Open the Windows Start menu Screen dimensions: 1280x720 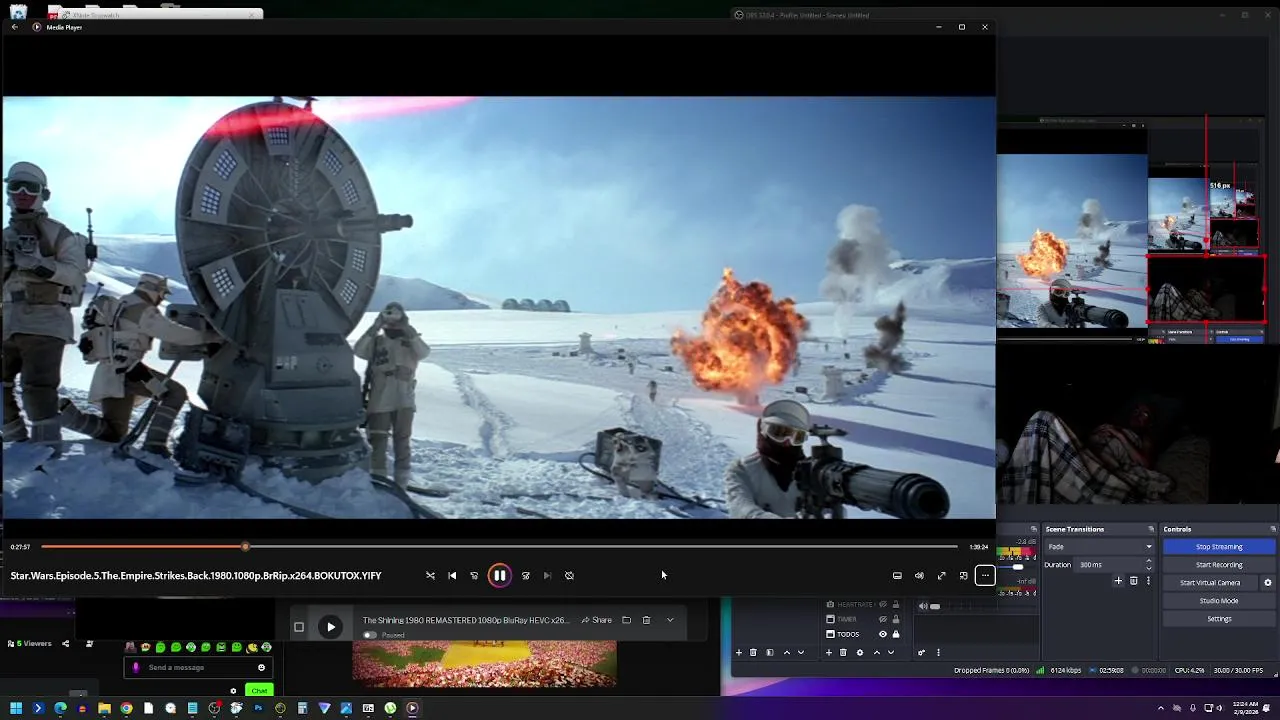pos(16,708)
